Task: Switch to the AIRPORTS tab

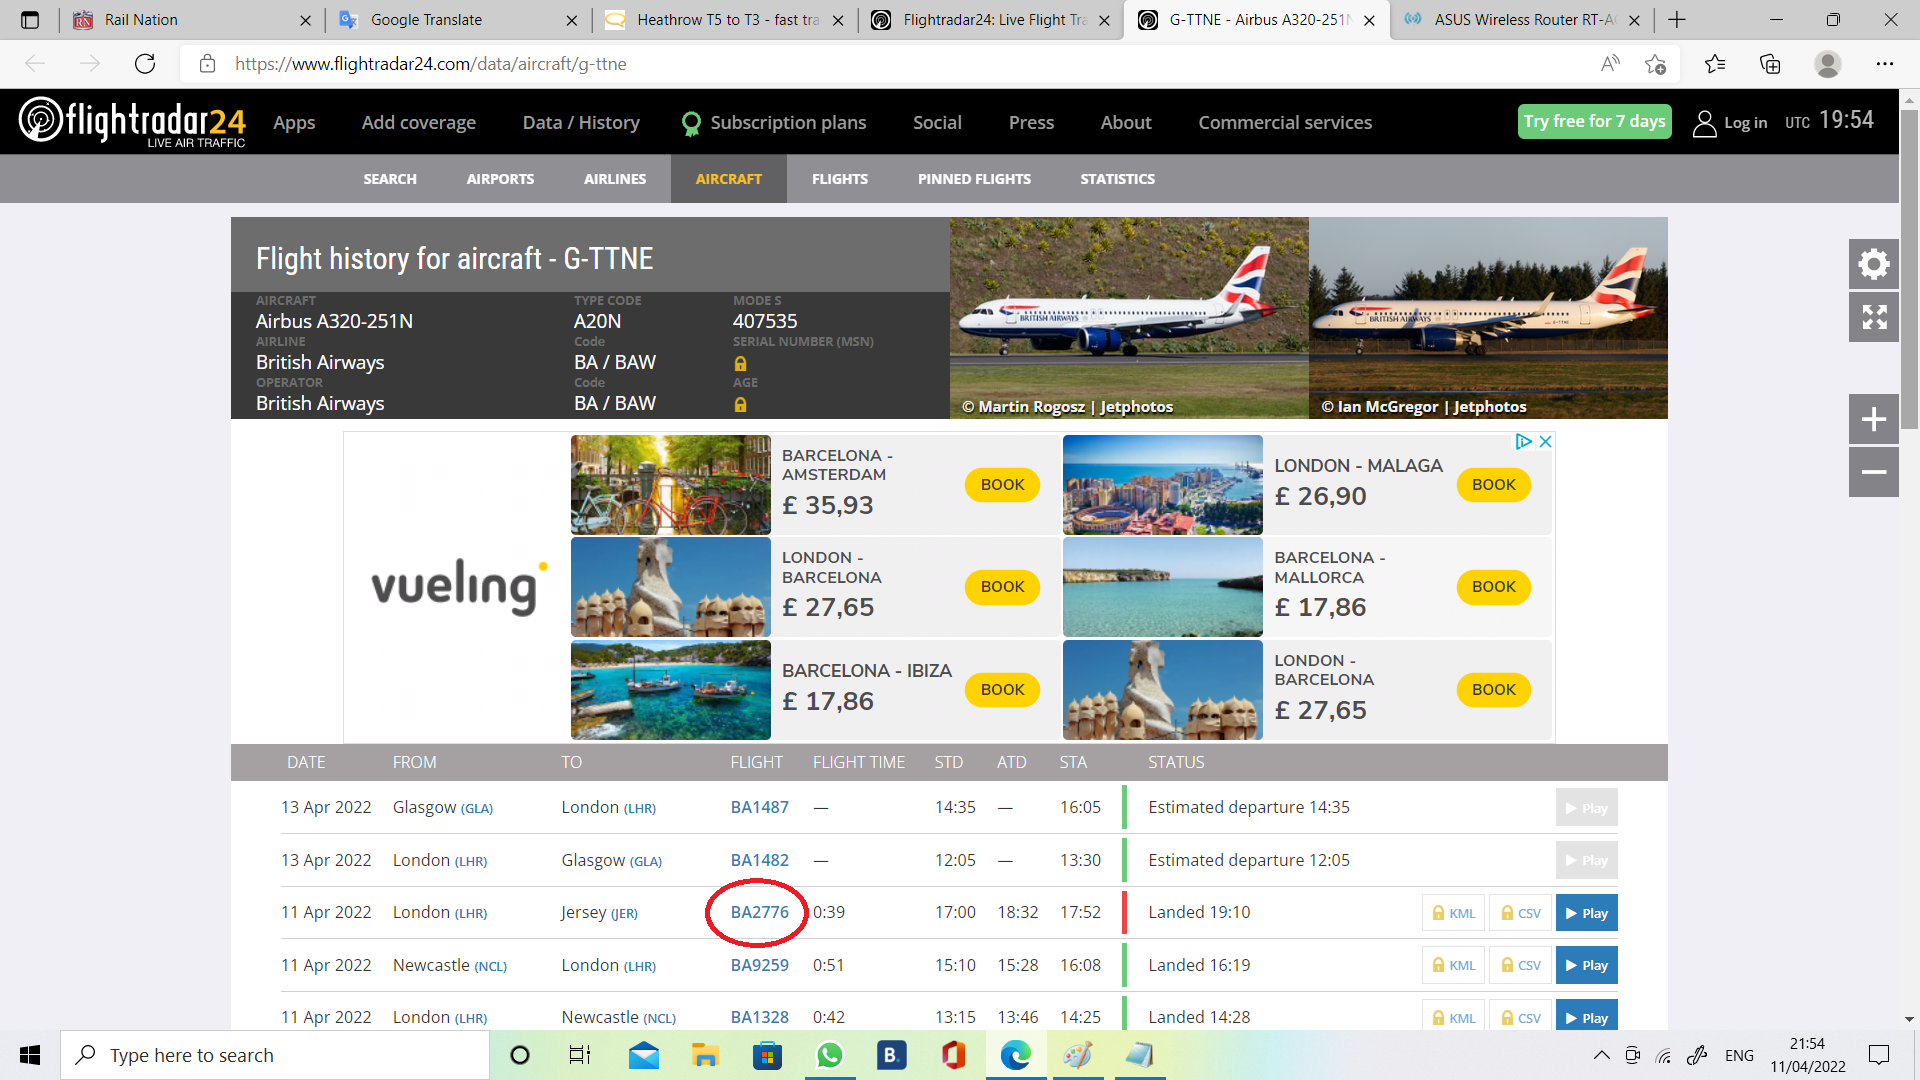Action: 500,179
